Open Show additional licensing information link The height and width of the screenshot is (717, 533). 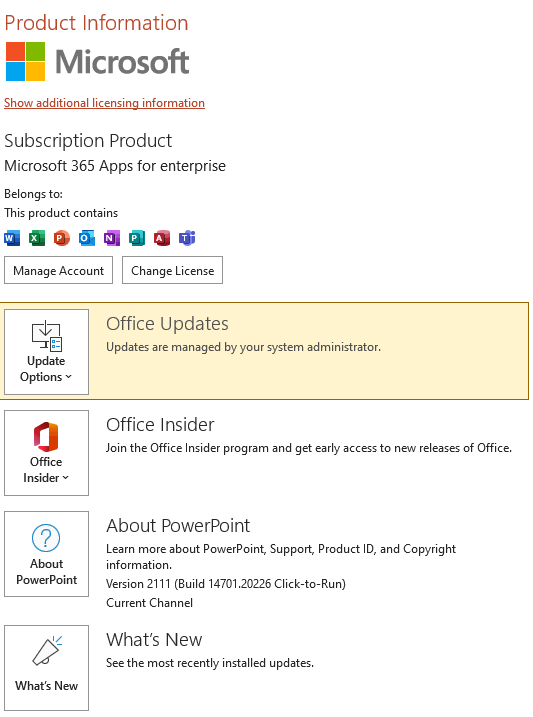(x=104, y=103)
